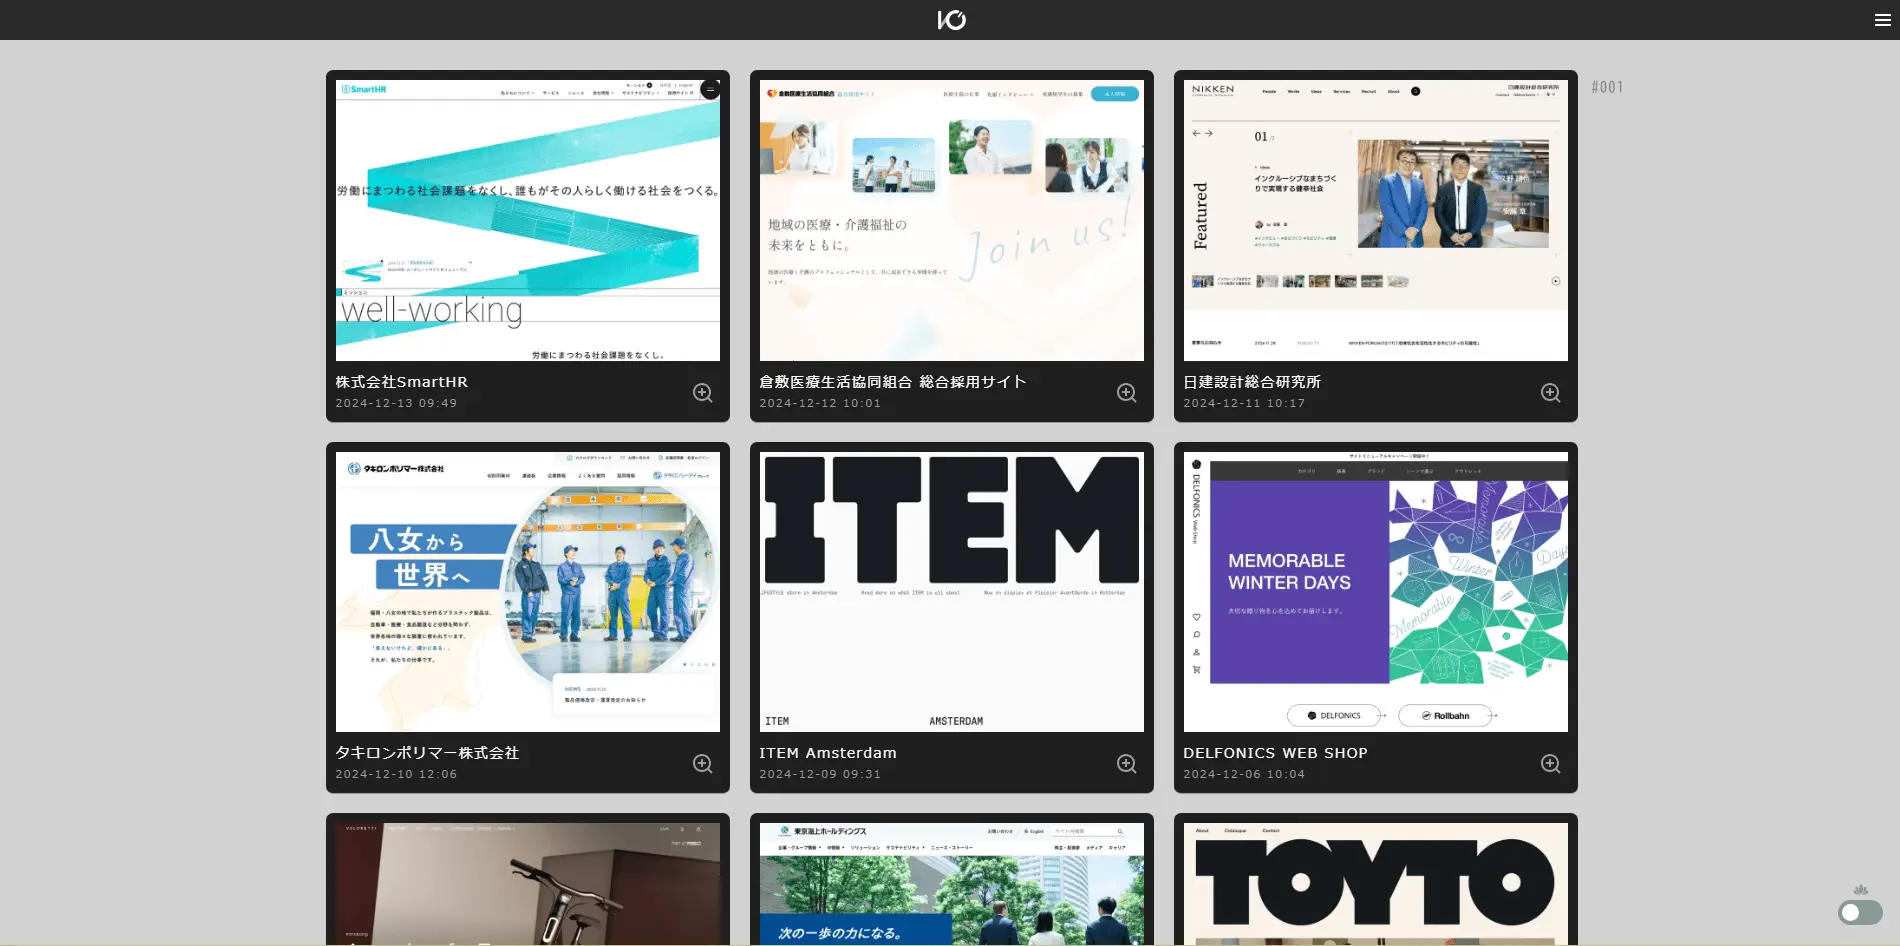Select the NIKKEN Featured website thumbnail
The image size is (1900, 946).
click(x=1376, y=220)
